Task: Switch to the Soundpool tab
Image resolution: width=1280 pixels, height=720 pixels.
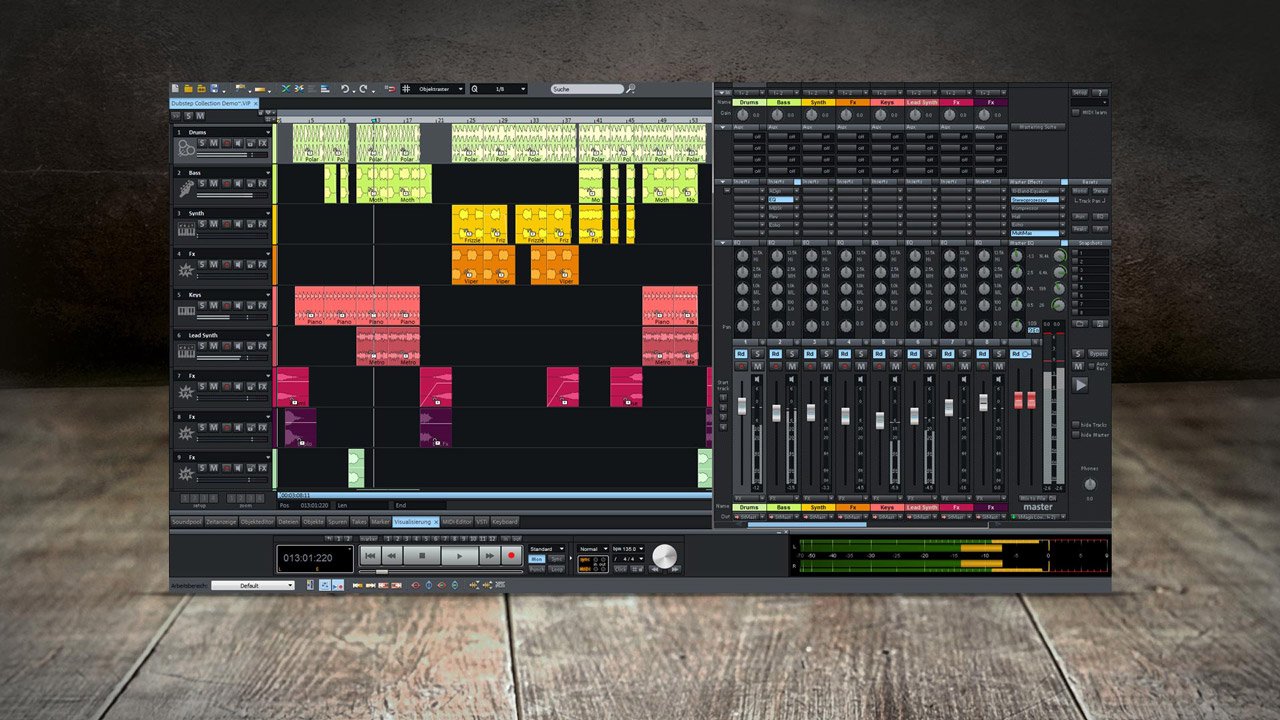Action: [186, 521]
